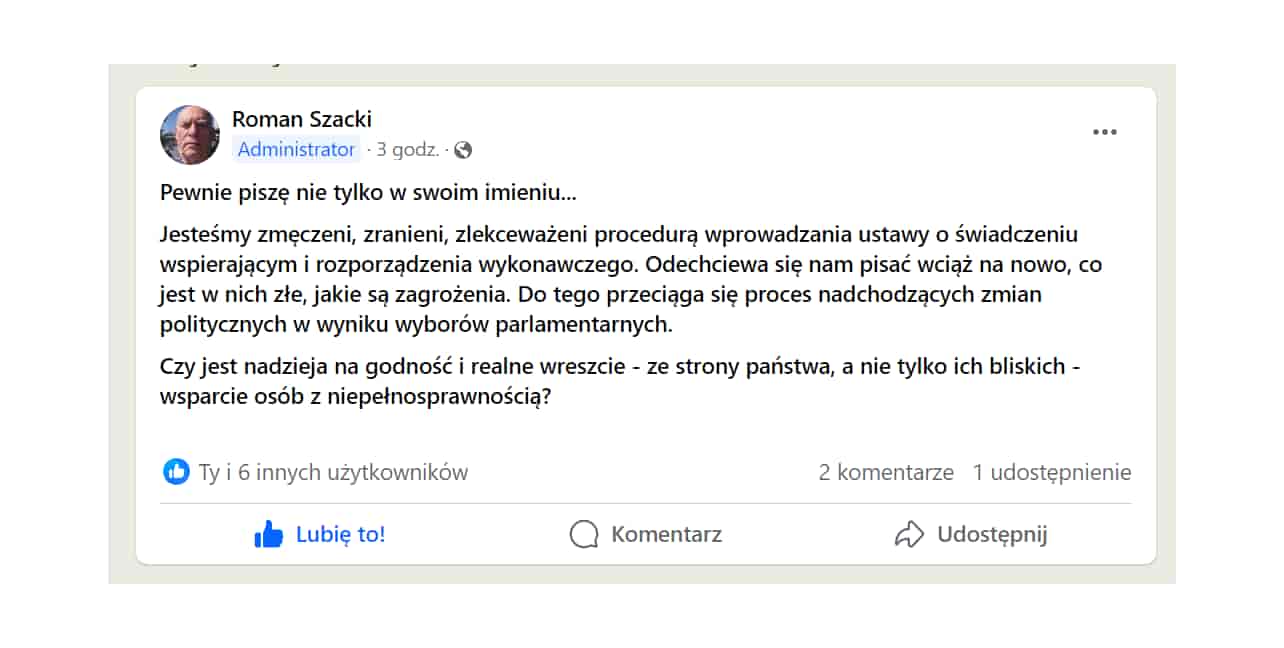The width and height of the screenshot is (1284, 648).
Task: Click the paragraph starting 'Czy jest nadzieja na godność'
Action: [x=620, y=381]
